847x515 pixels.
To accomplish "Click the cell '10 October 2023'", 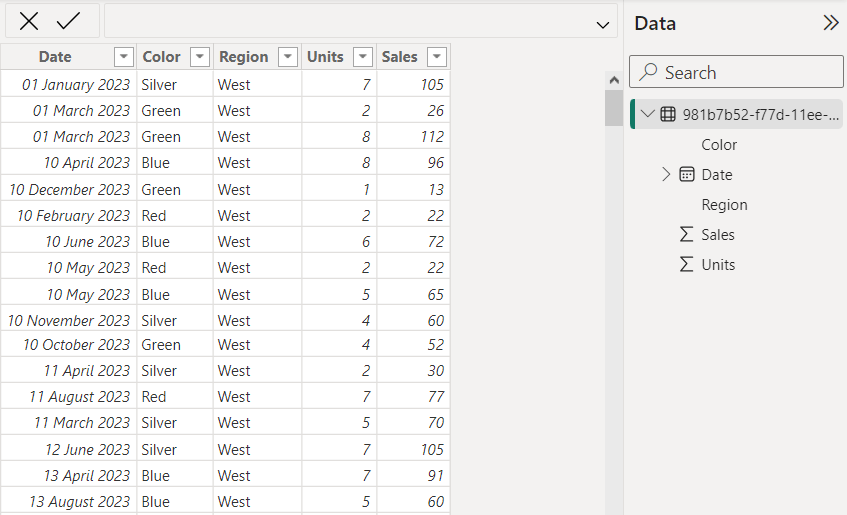I will [69, 344].
